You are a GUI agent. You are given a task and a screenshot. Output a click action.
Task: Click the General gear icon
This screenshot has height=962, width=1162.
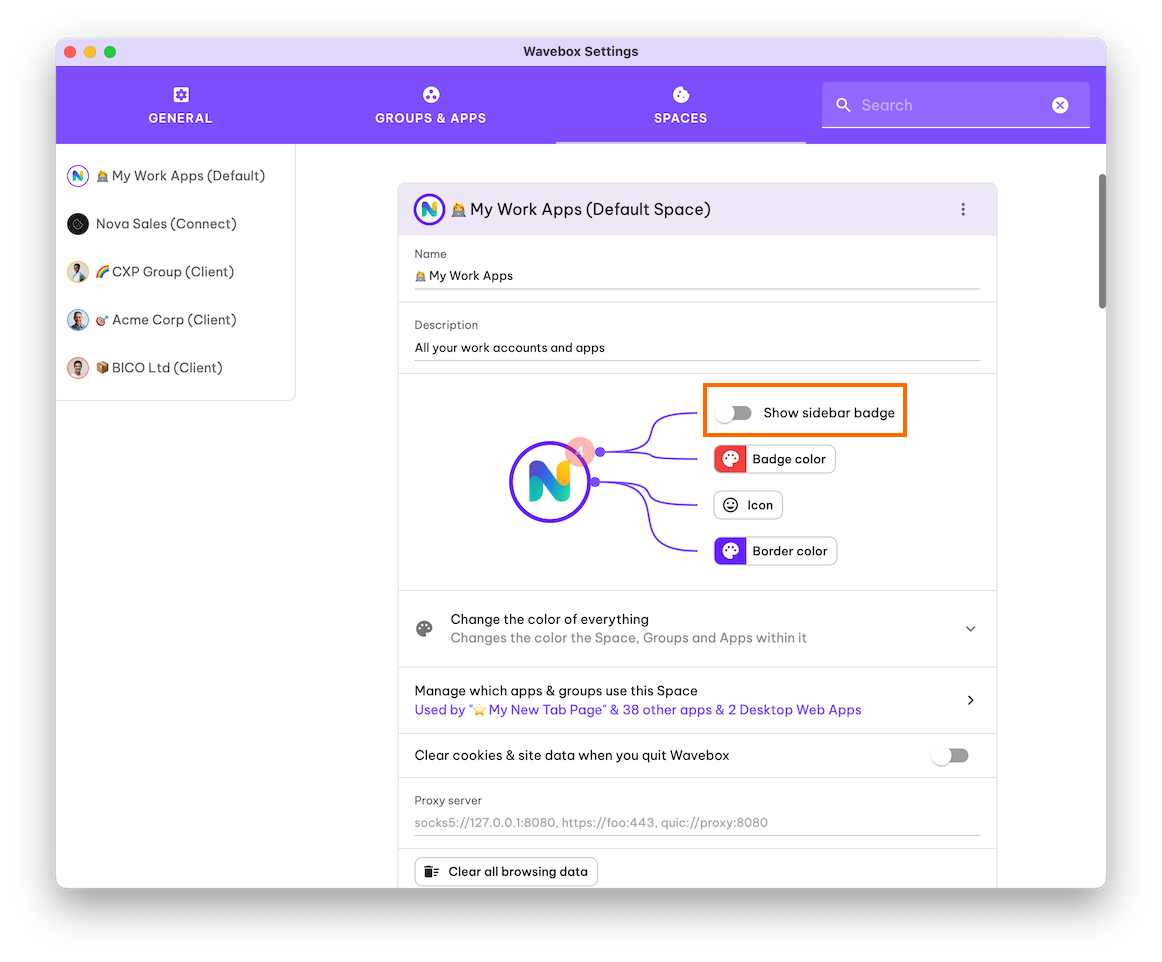[x=181, y=95]
